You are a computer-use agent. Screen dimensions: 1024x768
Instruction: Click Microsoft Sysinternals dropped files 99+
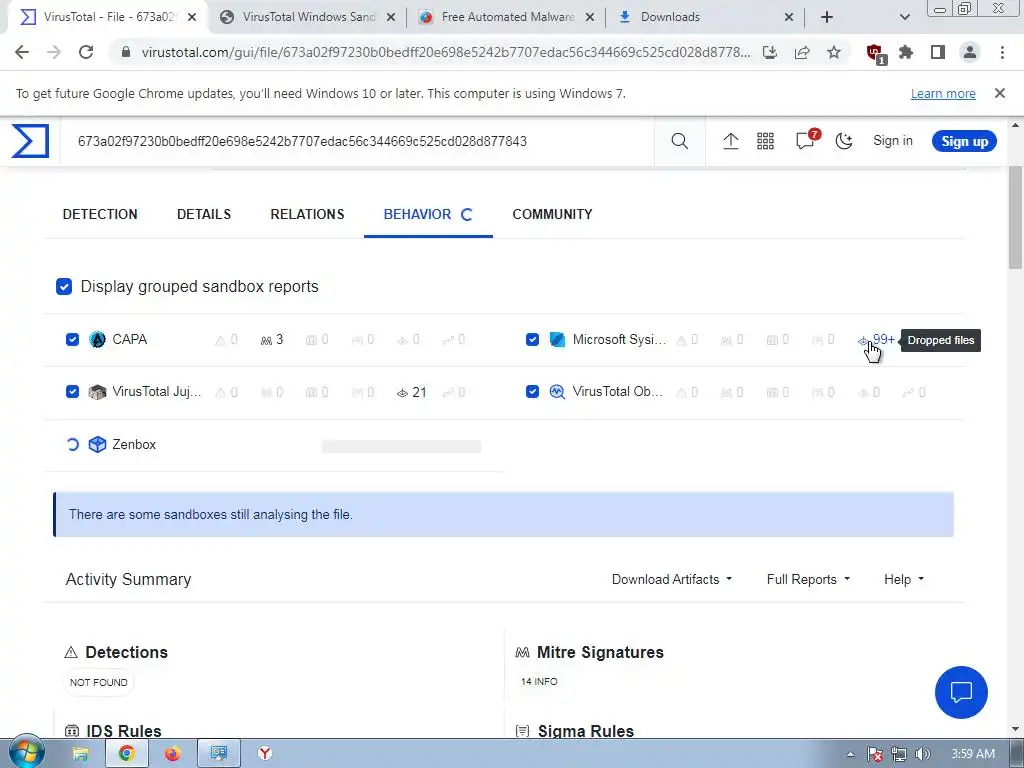point(876,340)
